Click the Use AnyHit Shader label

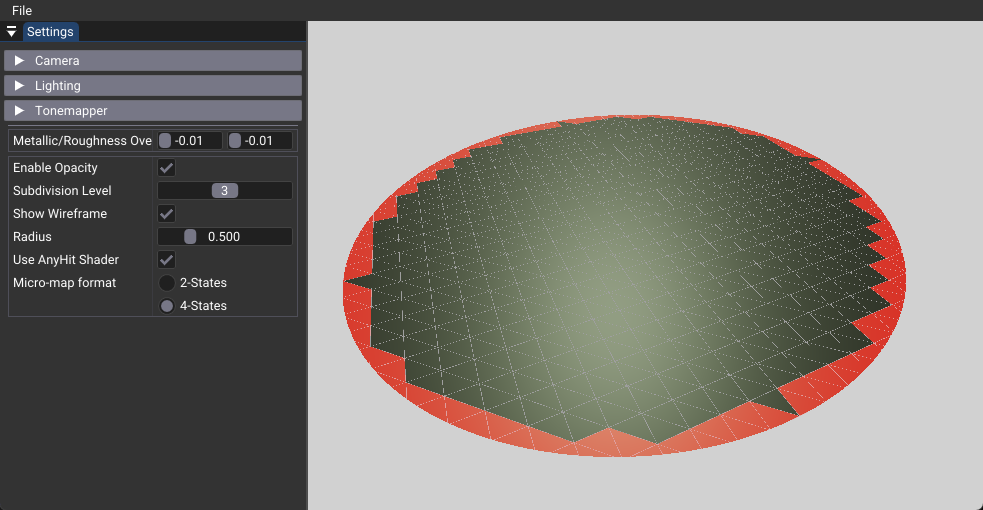[x=66, y=259]
